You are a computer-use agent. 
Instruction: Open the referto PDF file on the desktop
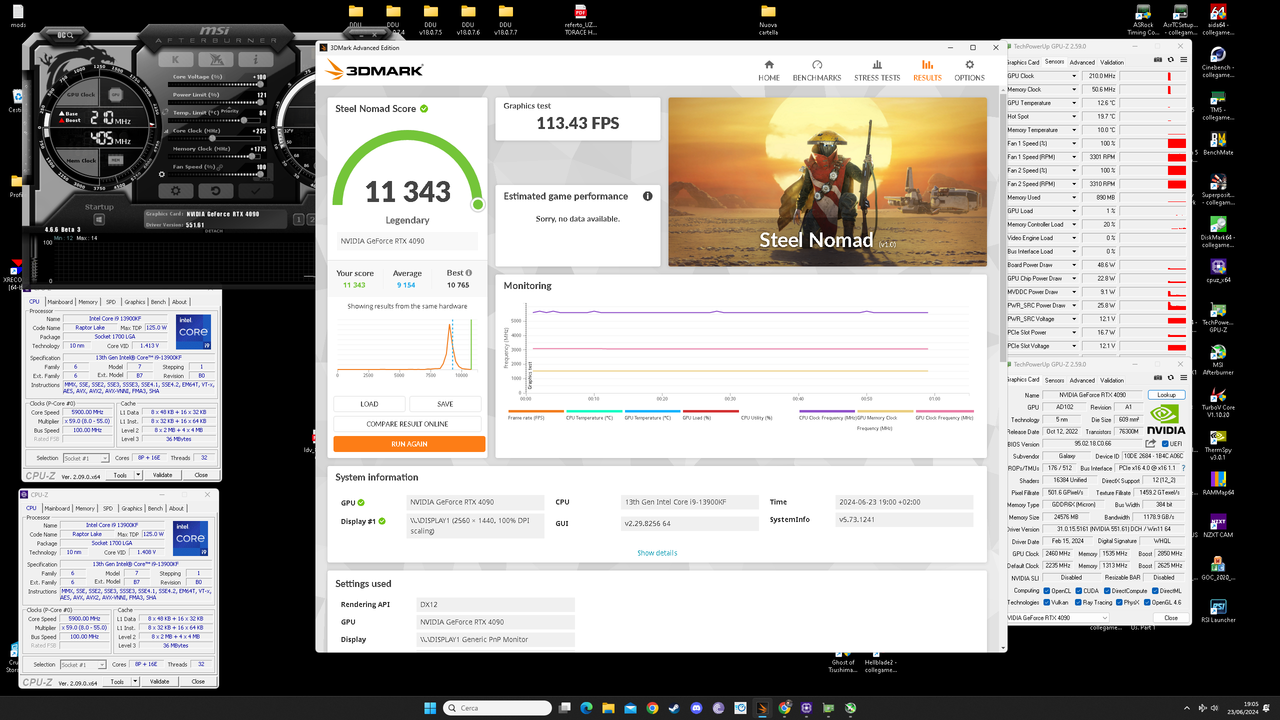pos(581,18)
